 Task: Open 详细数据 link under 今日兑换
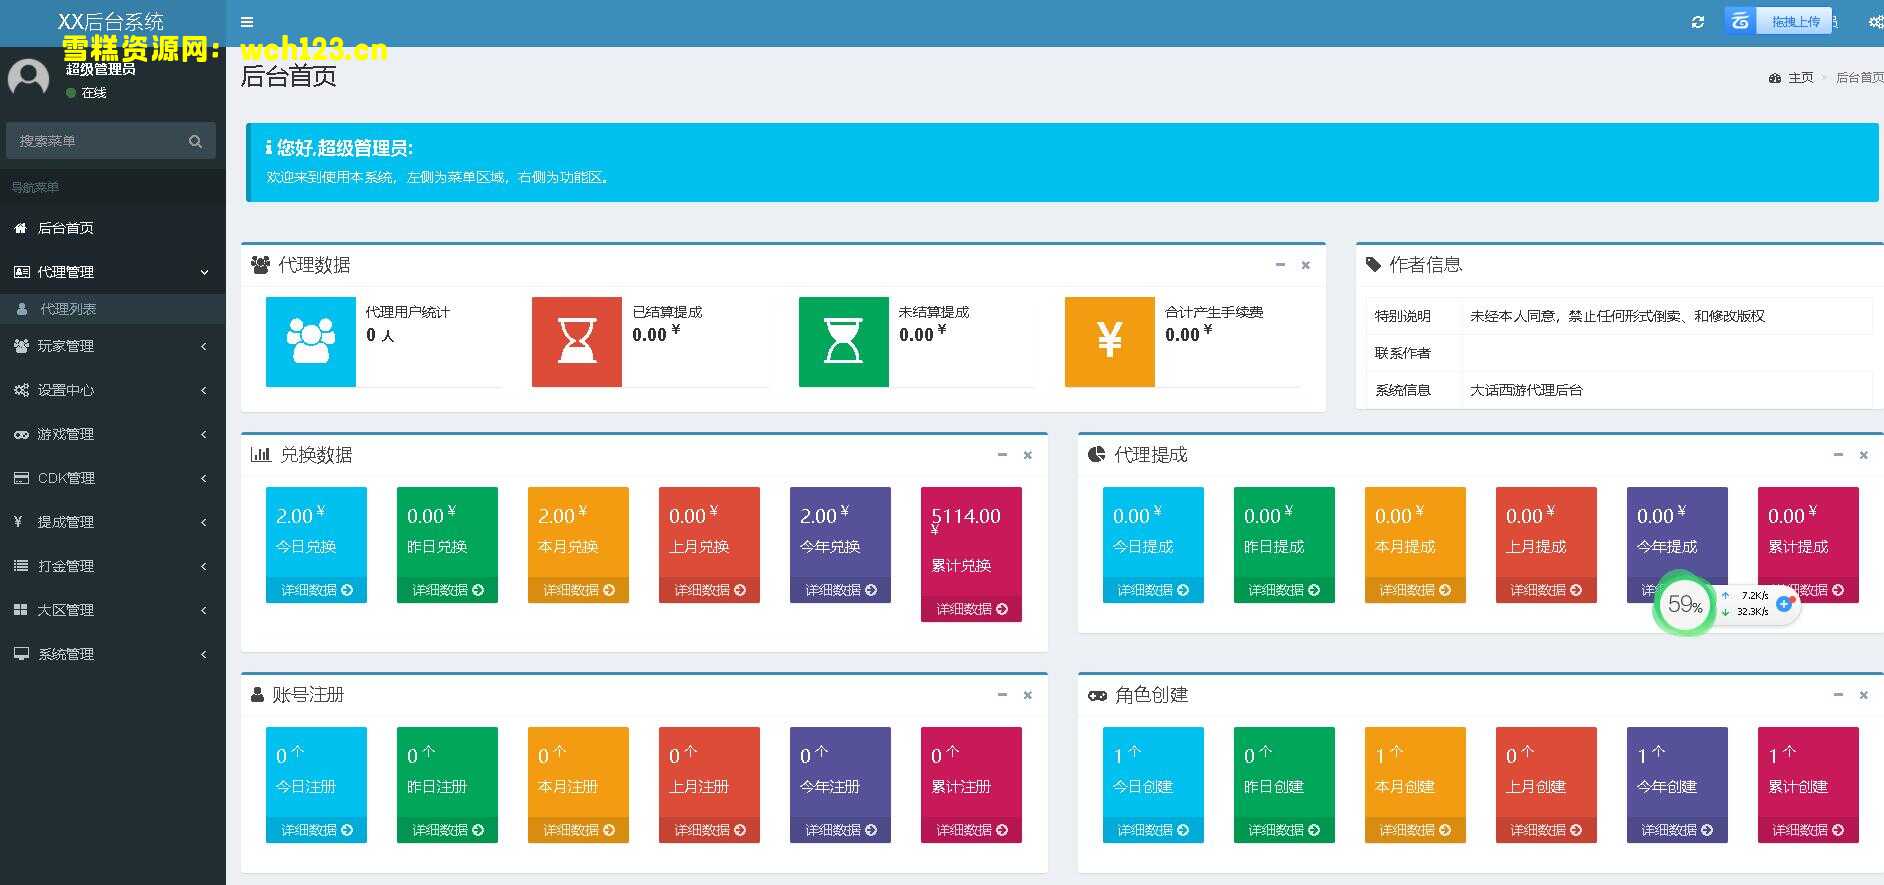click(x=316, y=590)
